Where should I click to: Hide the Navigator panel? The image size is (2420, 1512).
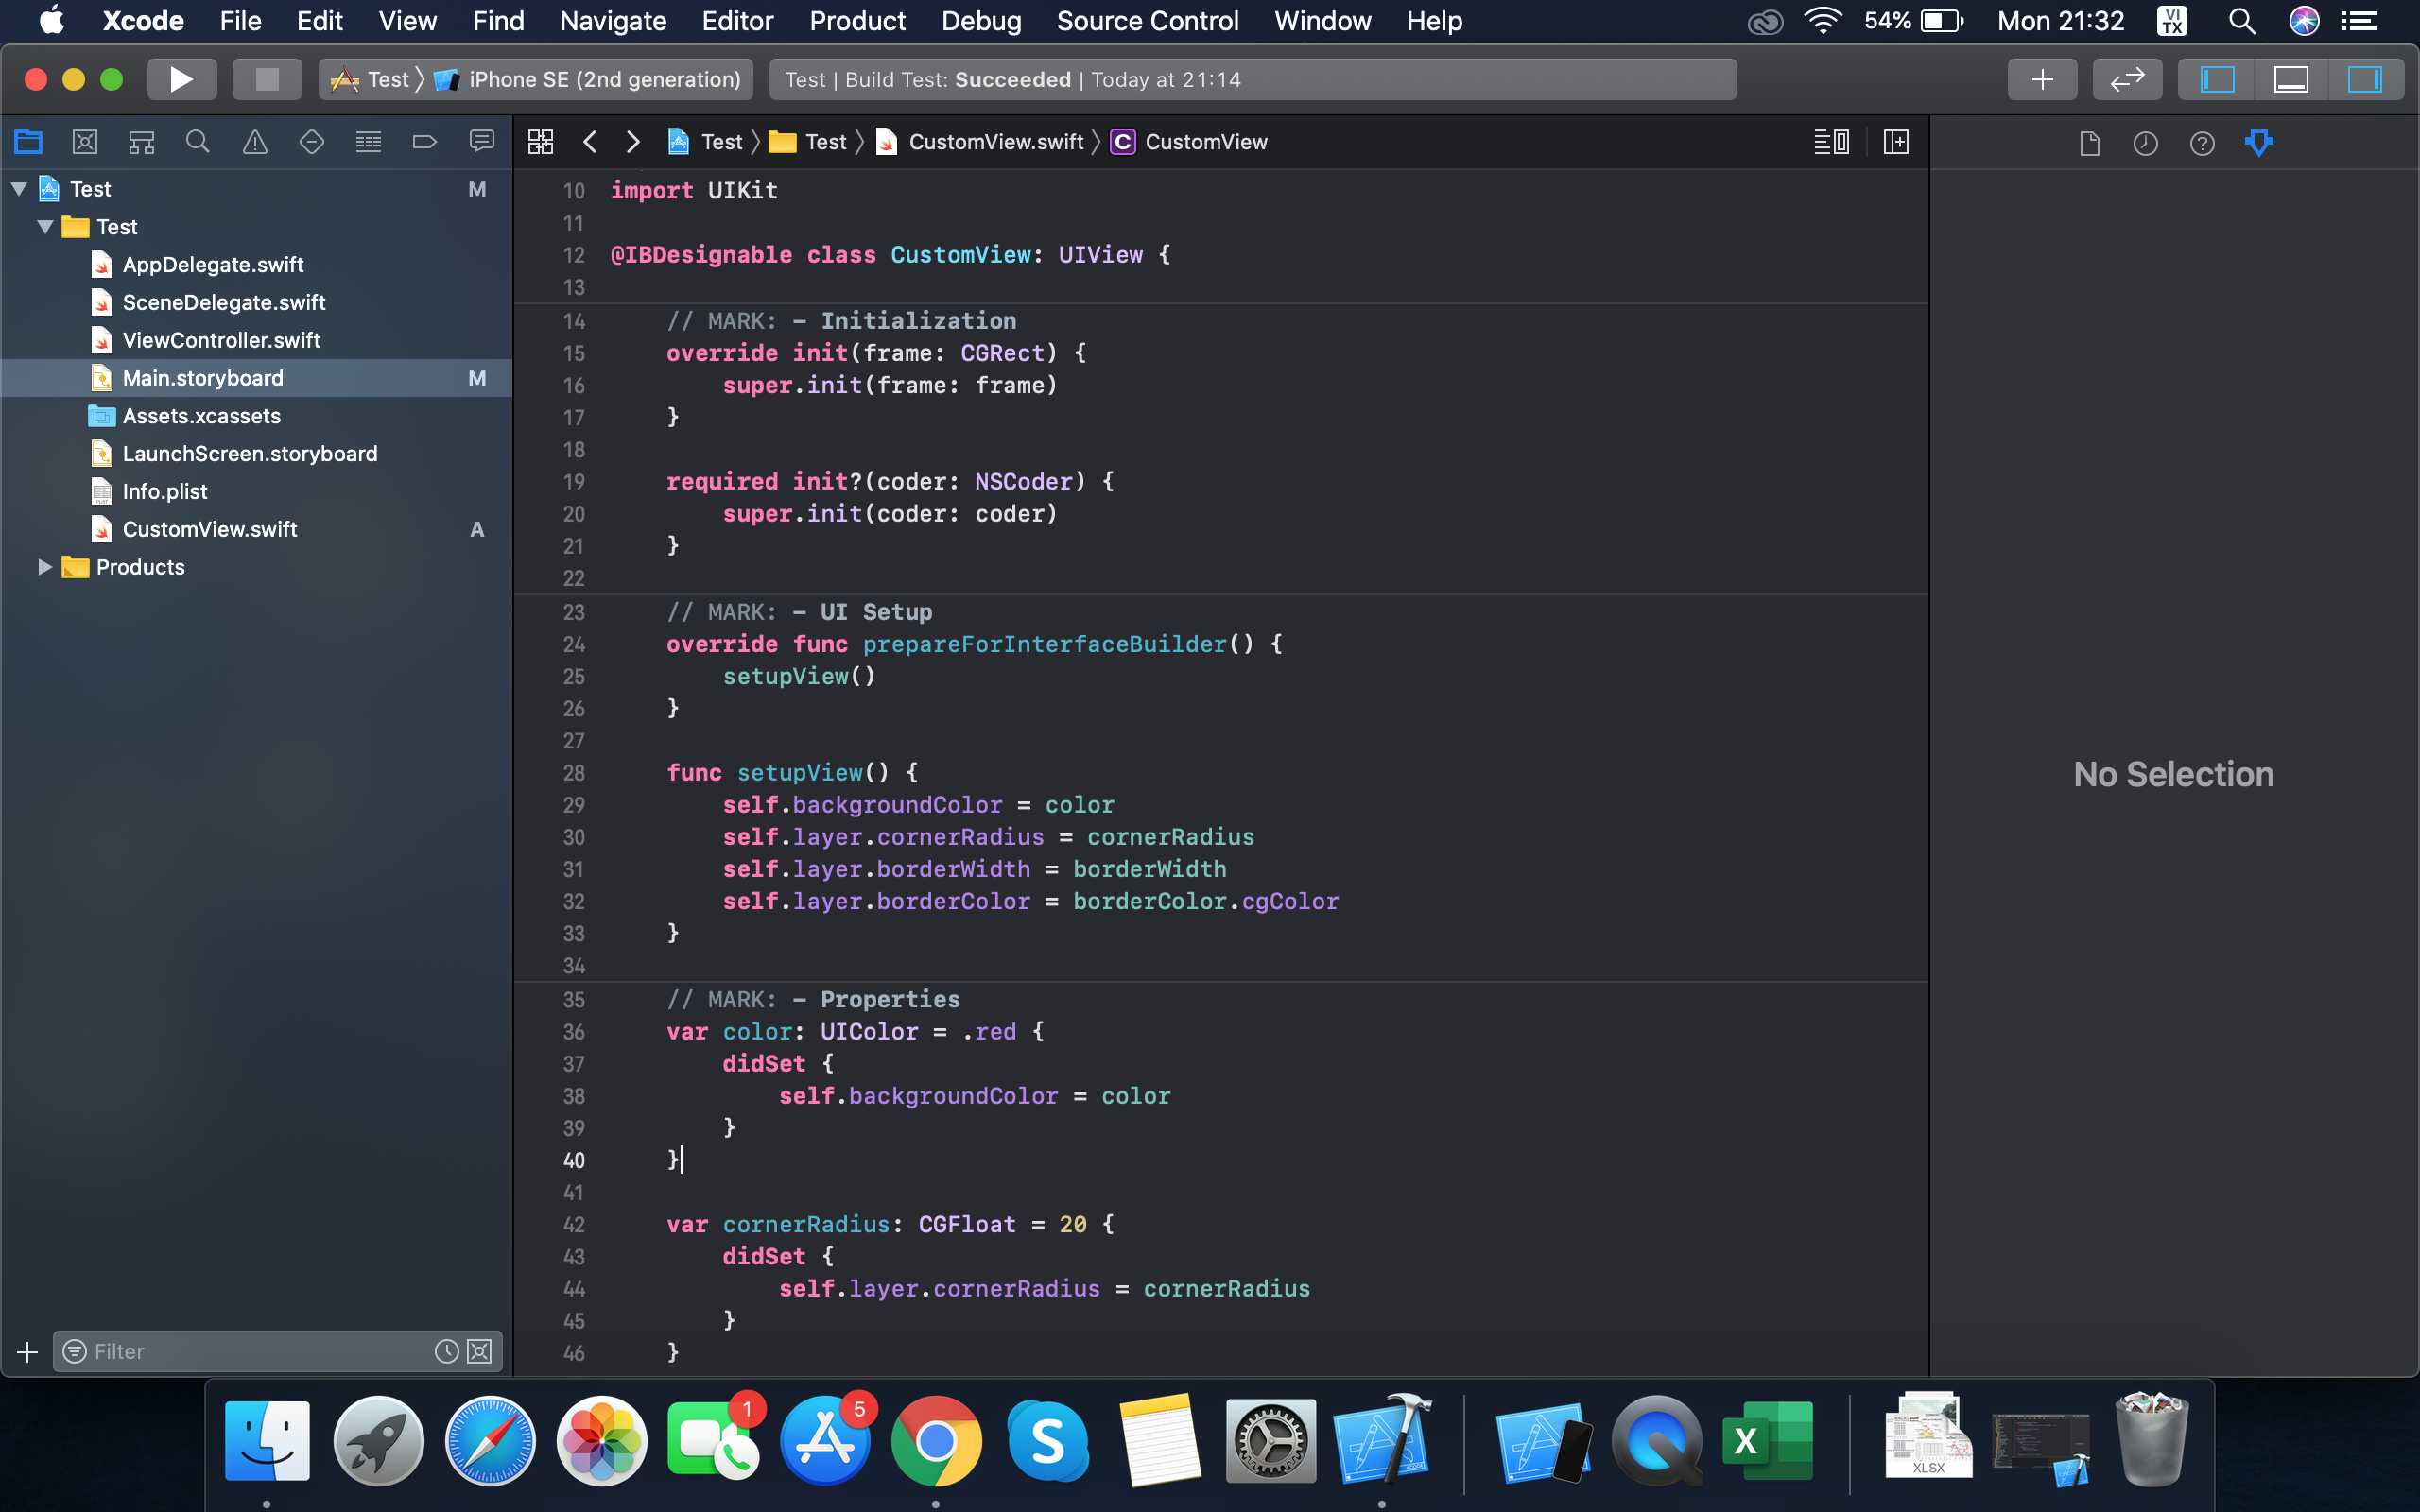coord(2216,79)
